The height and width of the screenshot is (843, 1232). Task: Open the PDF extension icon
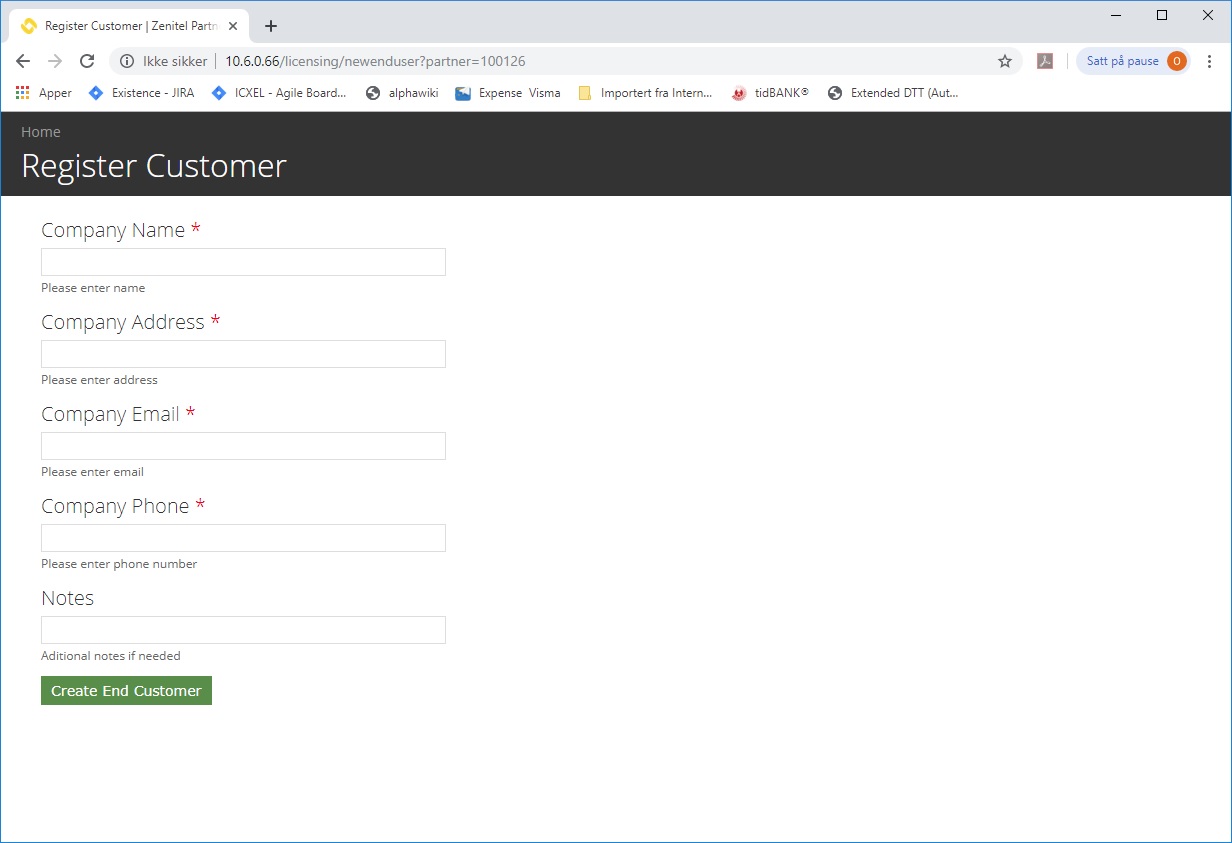1045,61
